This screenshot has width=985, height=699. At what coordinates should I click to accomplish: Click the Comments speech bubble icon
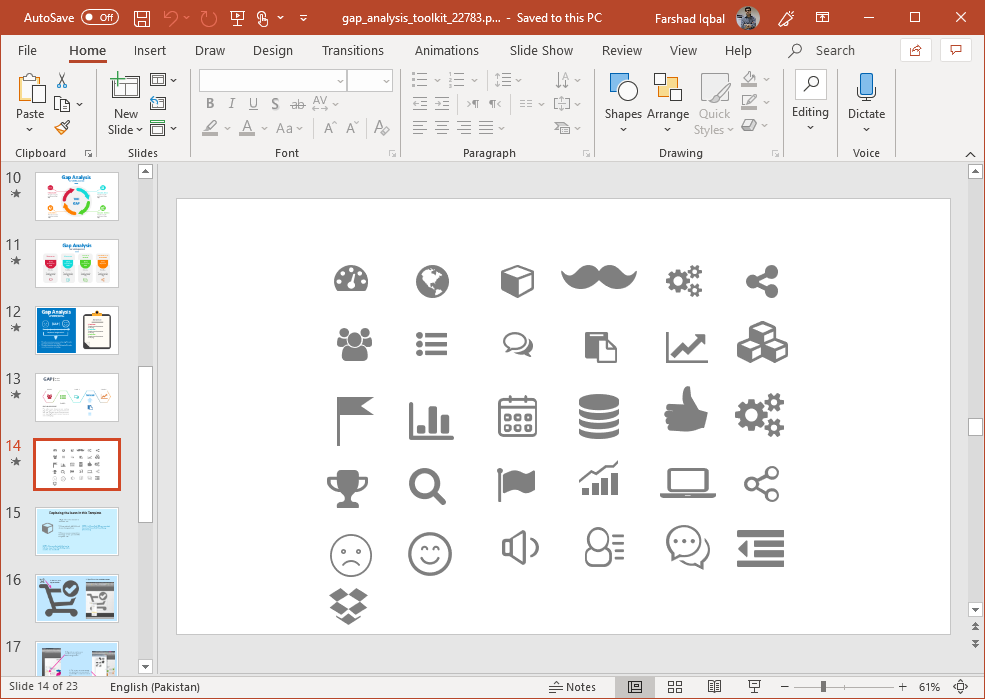[955, 50]
